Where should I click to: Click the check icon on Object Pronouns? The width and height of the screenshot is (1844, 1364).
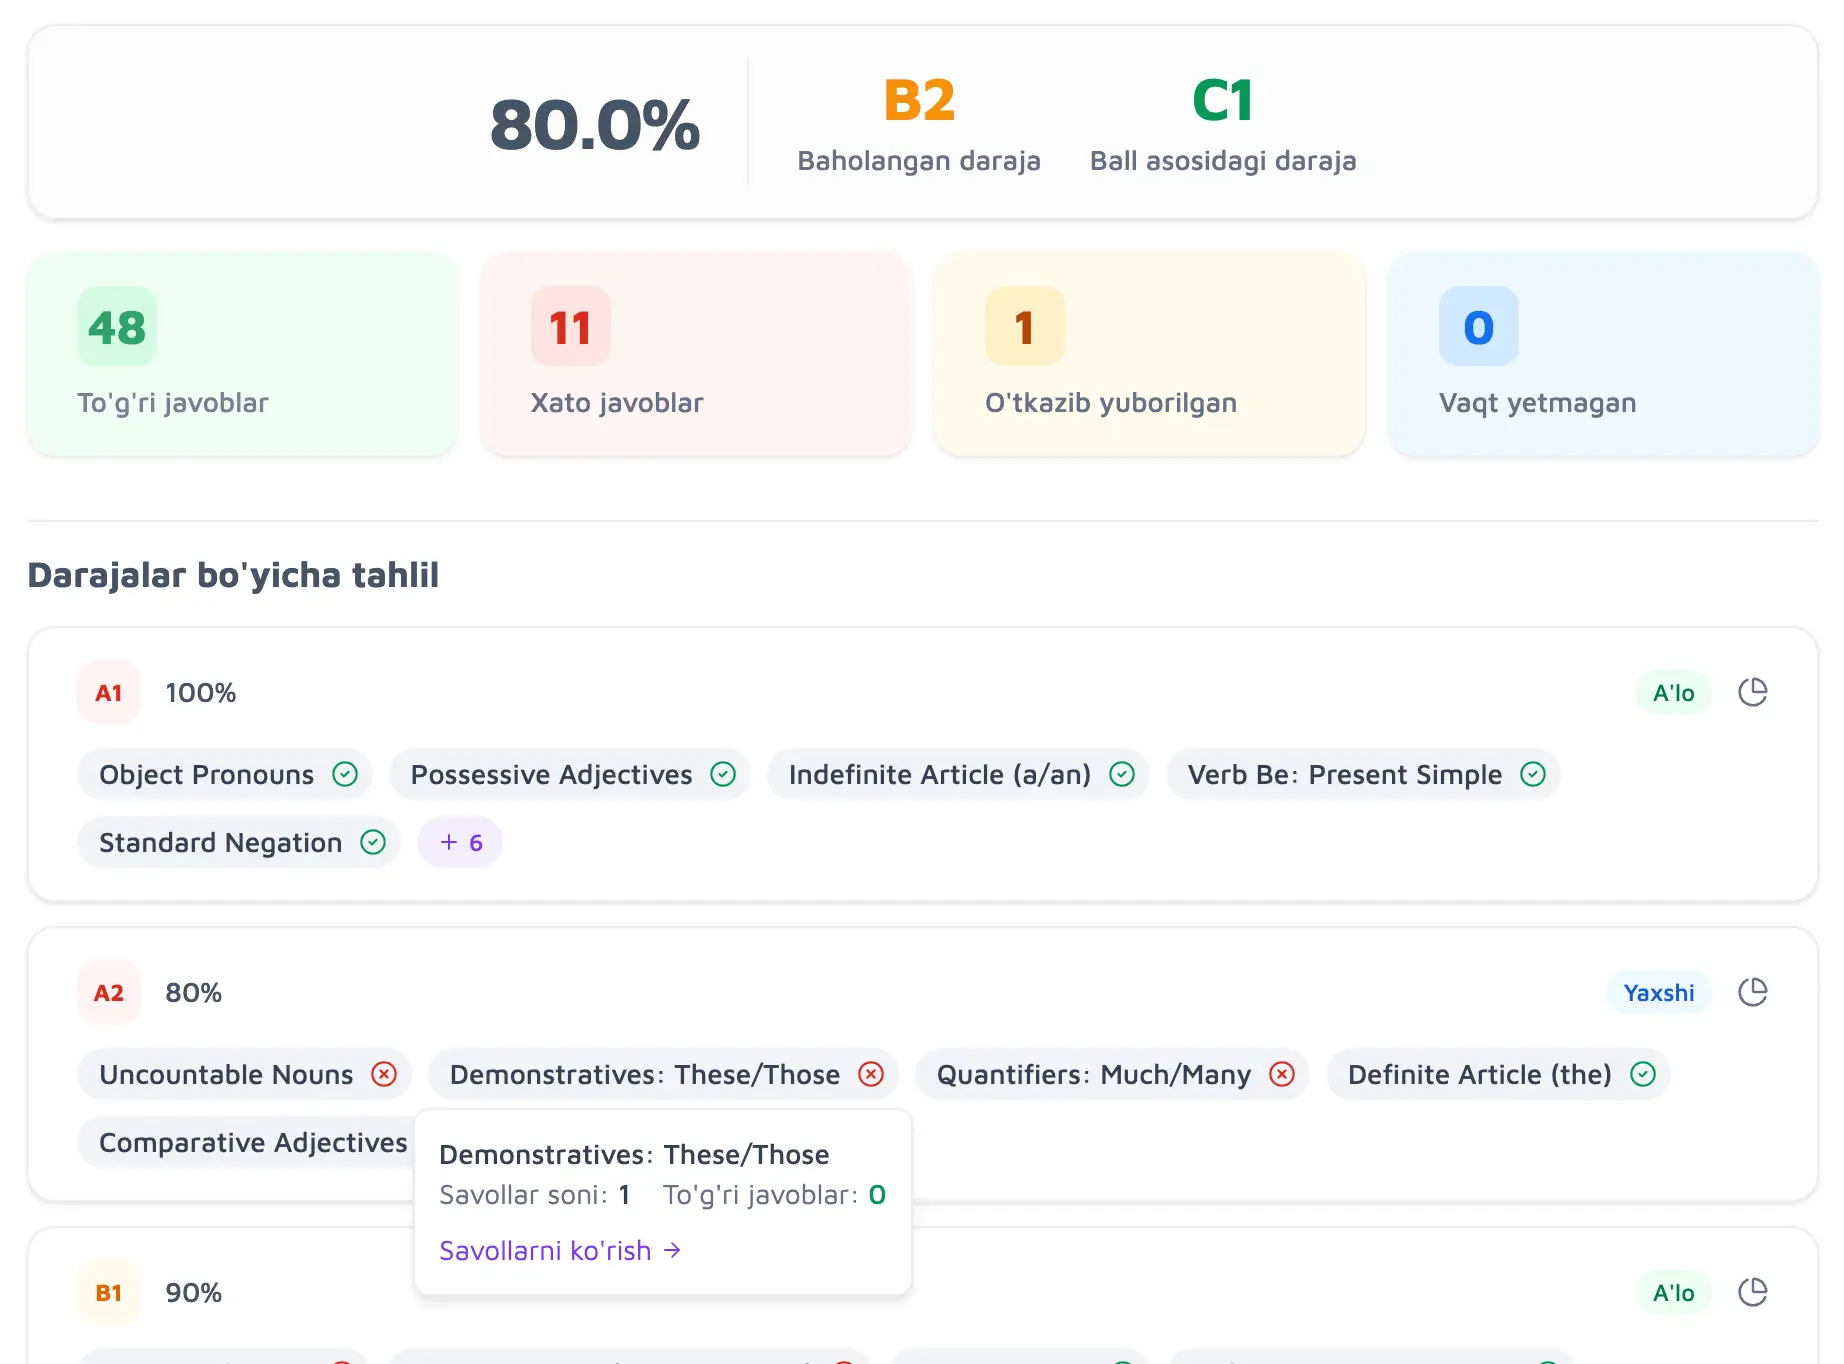tap(345, 774)
